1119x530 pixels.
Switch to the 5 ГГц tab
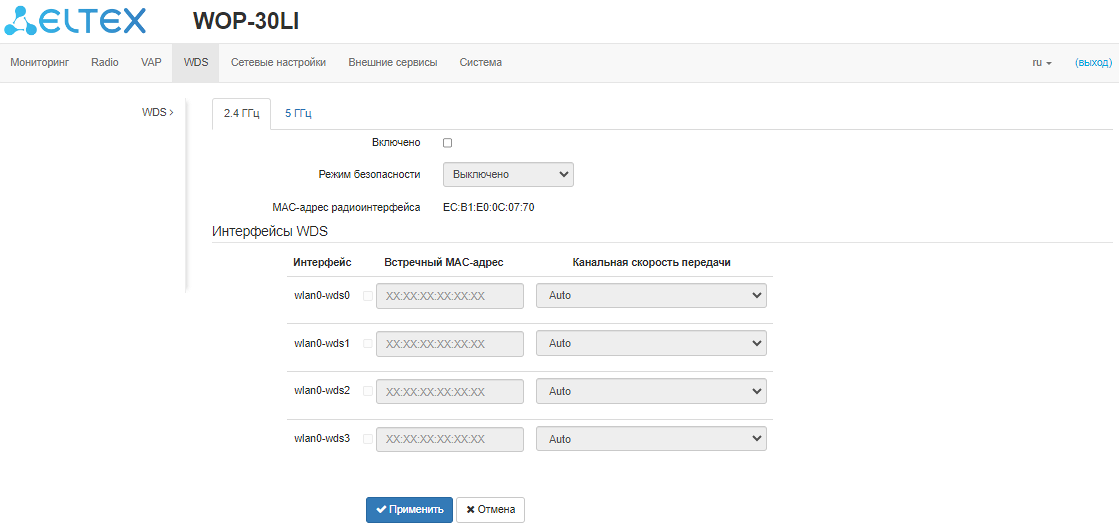tap(298, 114)
